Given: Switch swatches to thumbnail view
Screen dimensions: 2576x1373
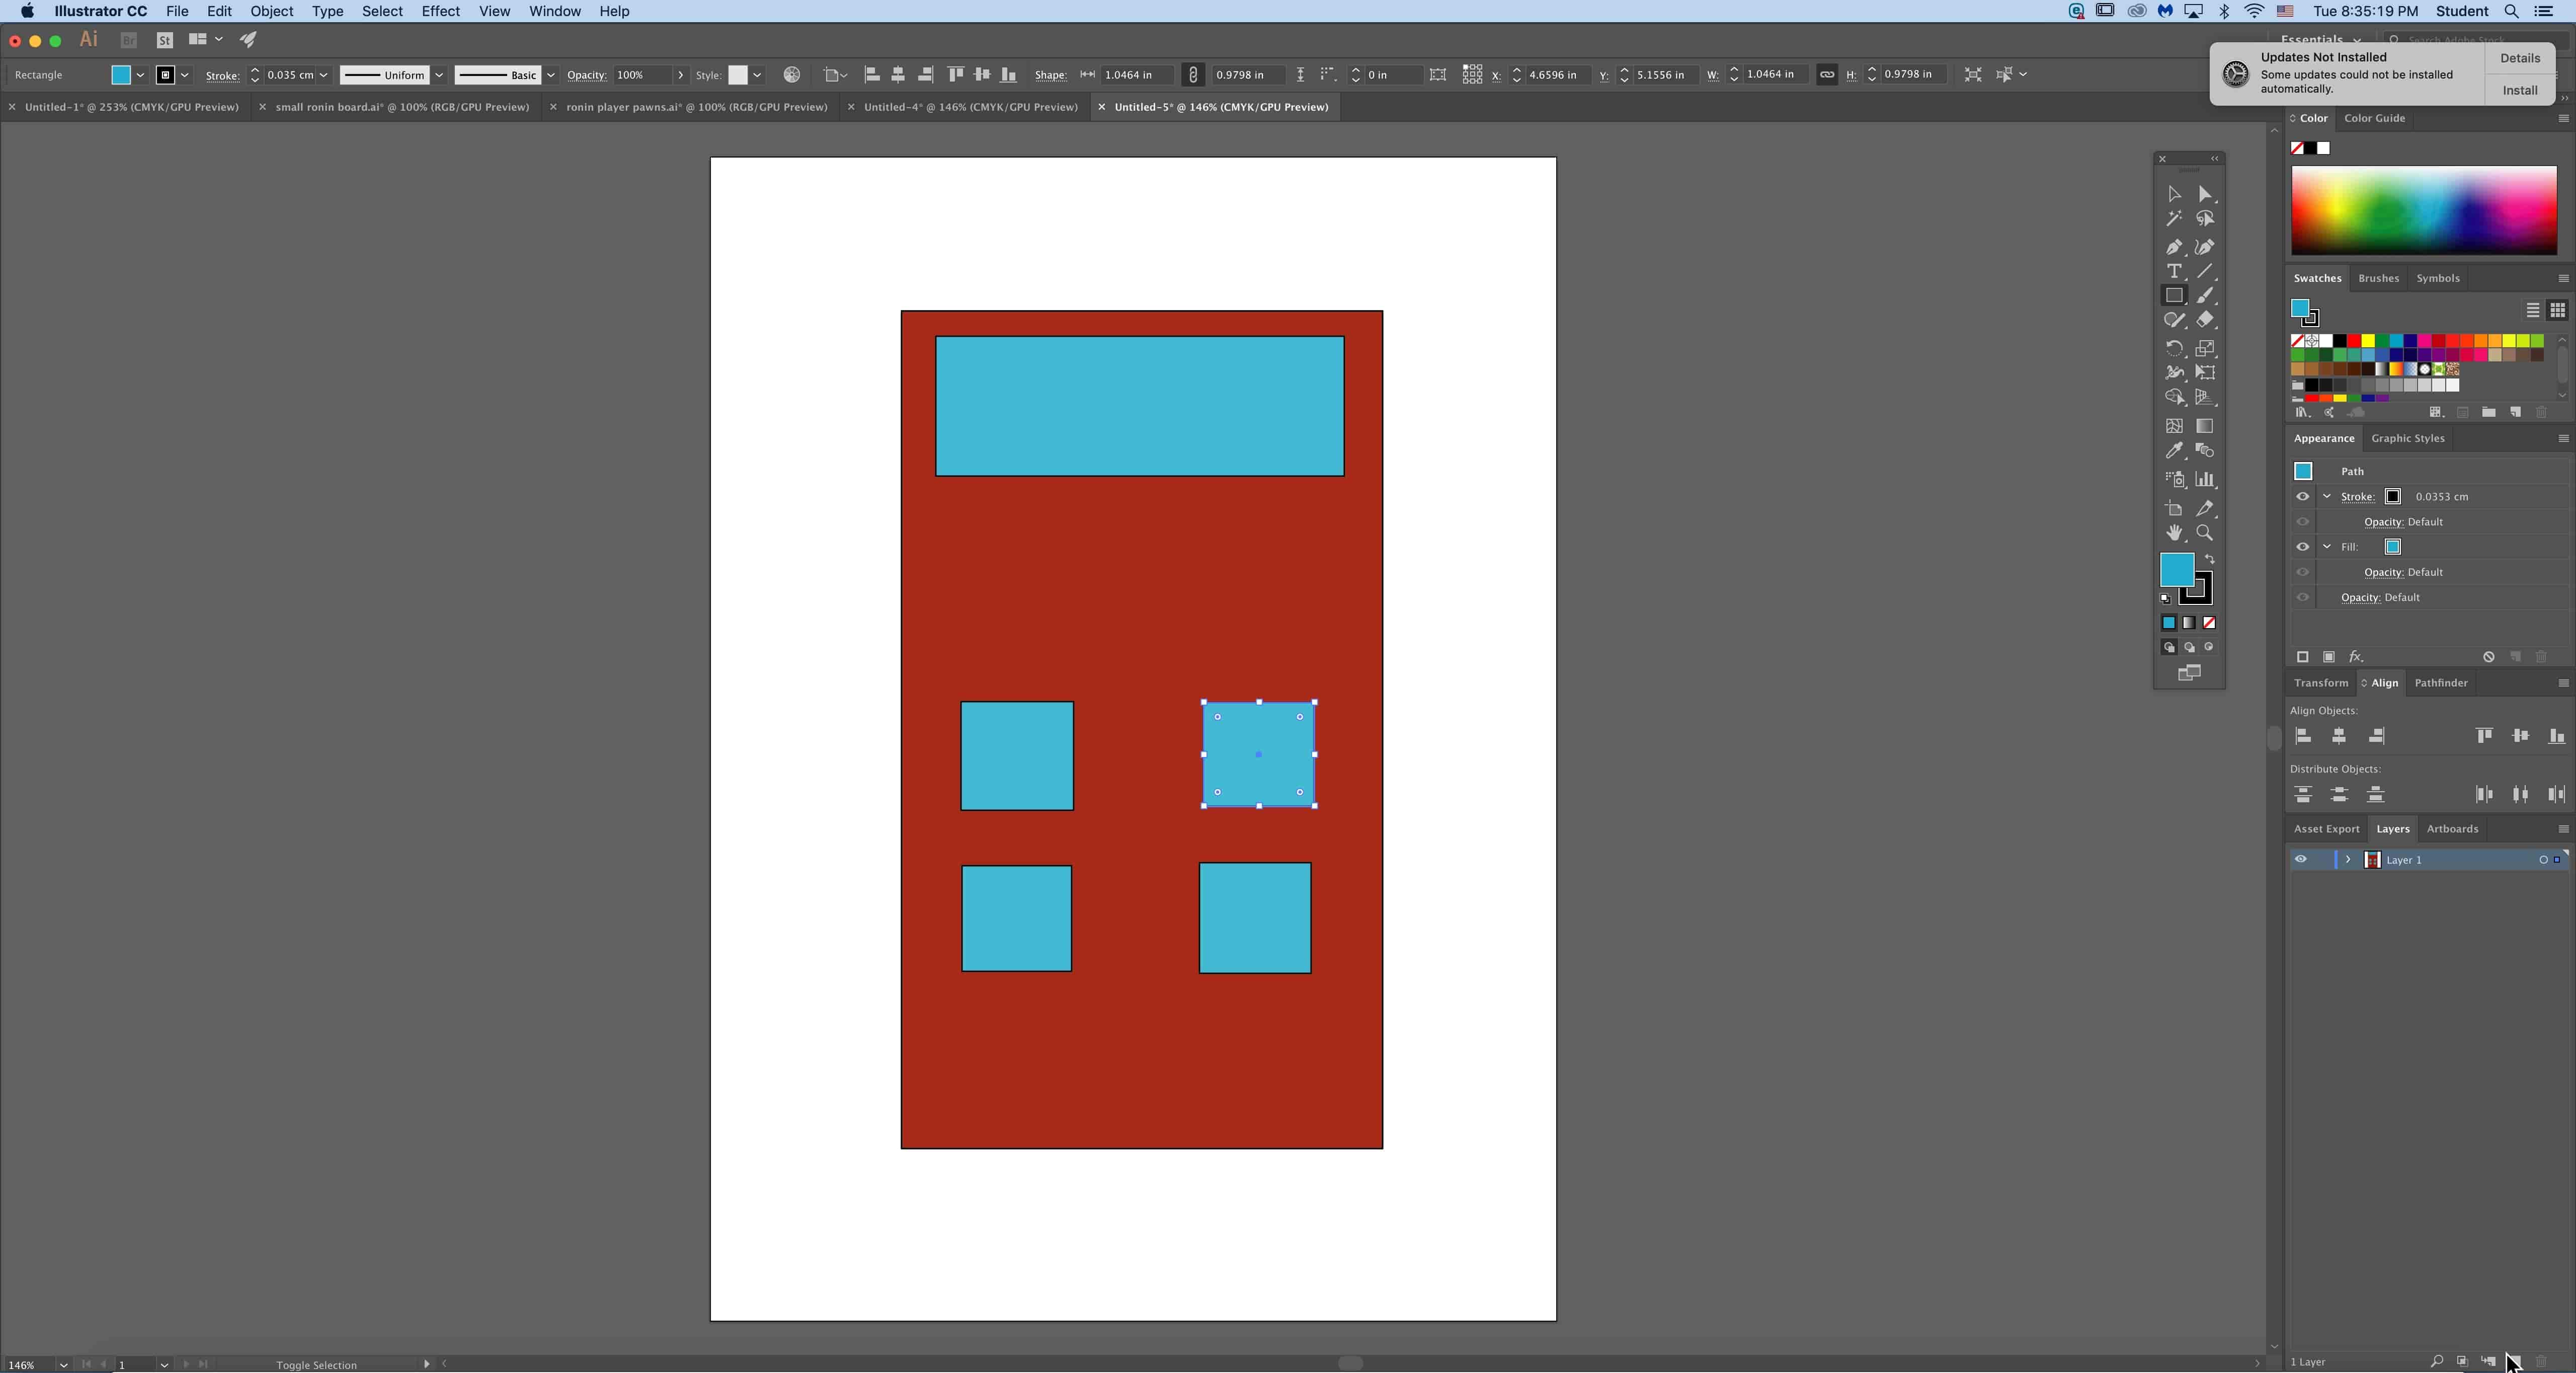Looking at the screenshot, I should [x=2558, y=311].
